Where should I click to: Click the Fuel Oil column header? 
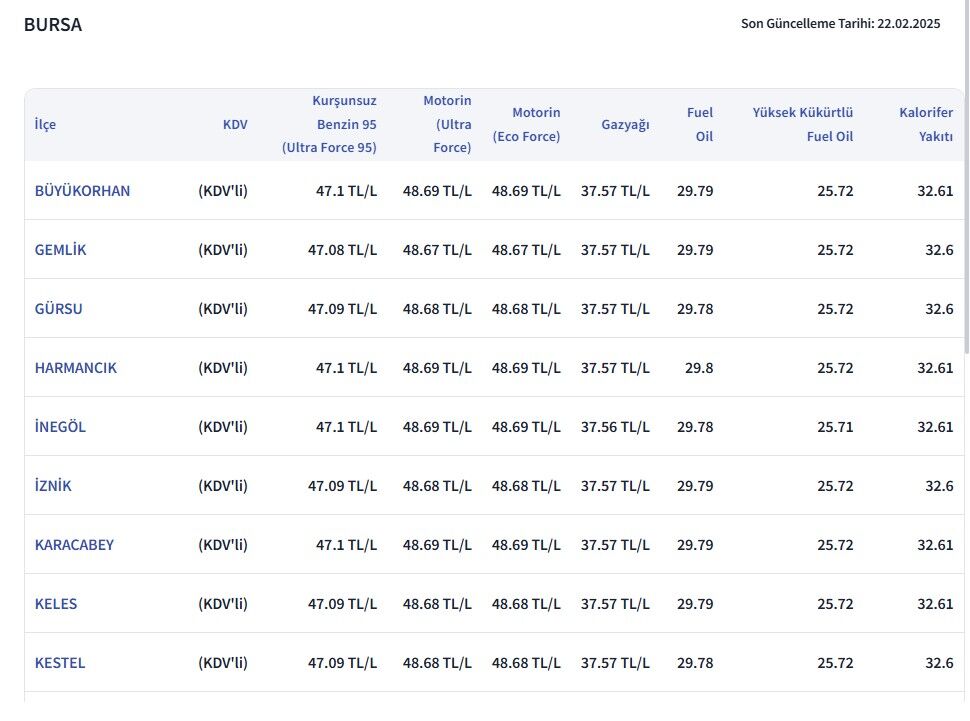coord(701,124)
